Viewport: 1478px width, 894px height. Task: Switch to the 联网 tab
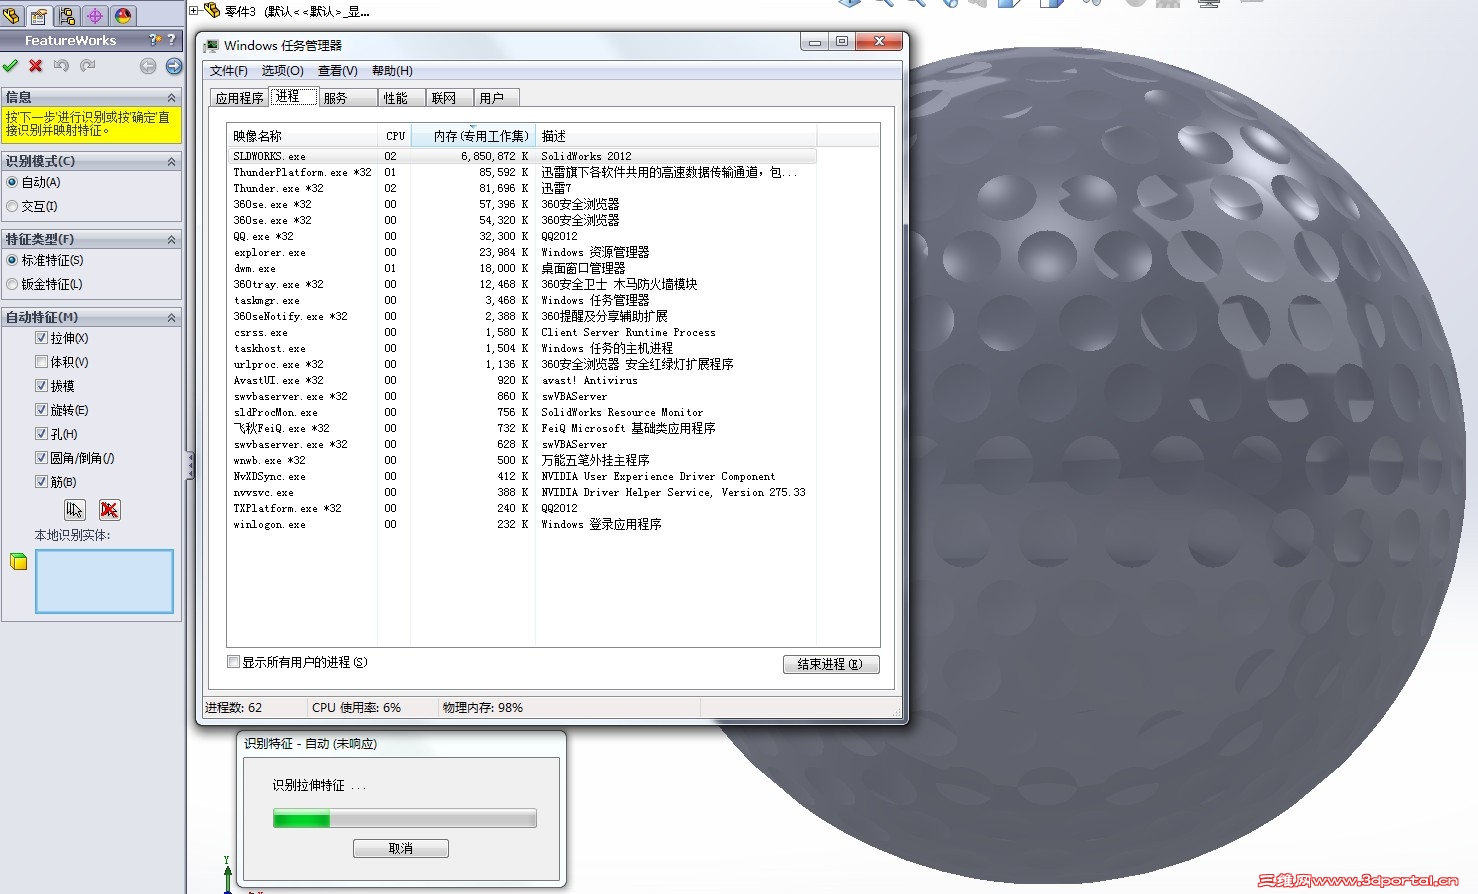click(x=449, y=98)
